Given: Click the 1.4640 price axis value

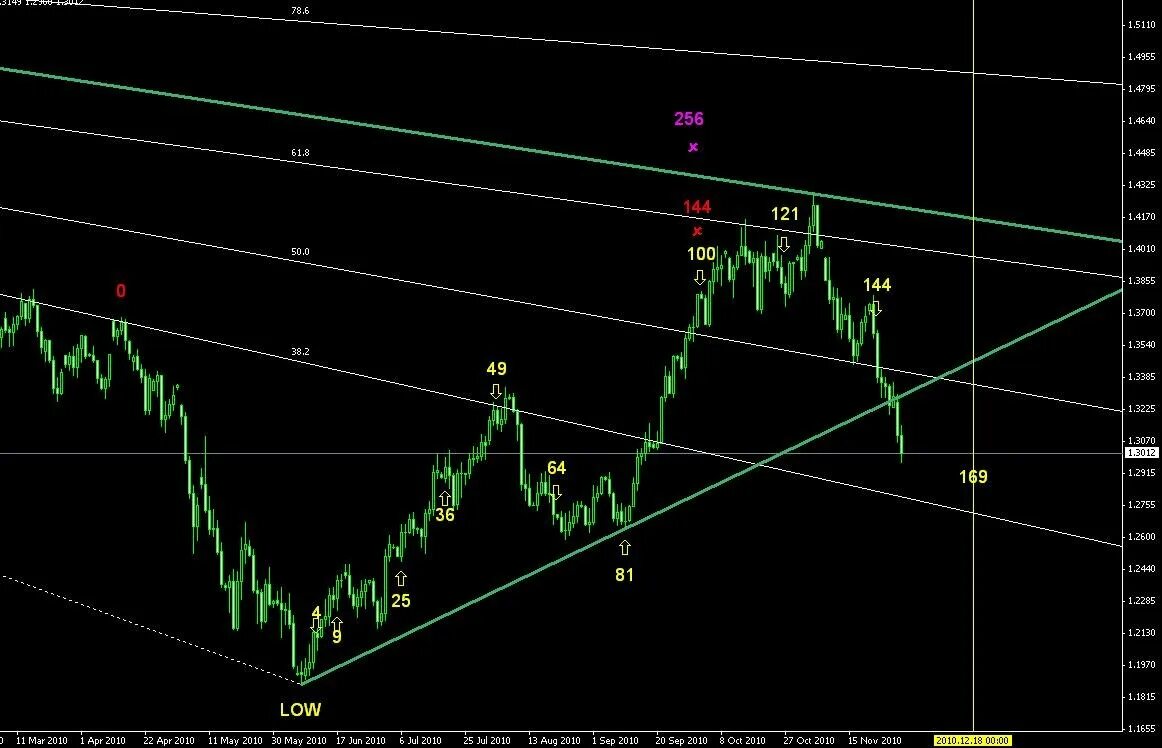Looking at the screenshot, I should point(1141,120).
